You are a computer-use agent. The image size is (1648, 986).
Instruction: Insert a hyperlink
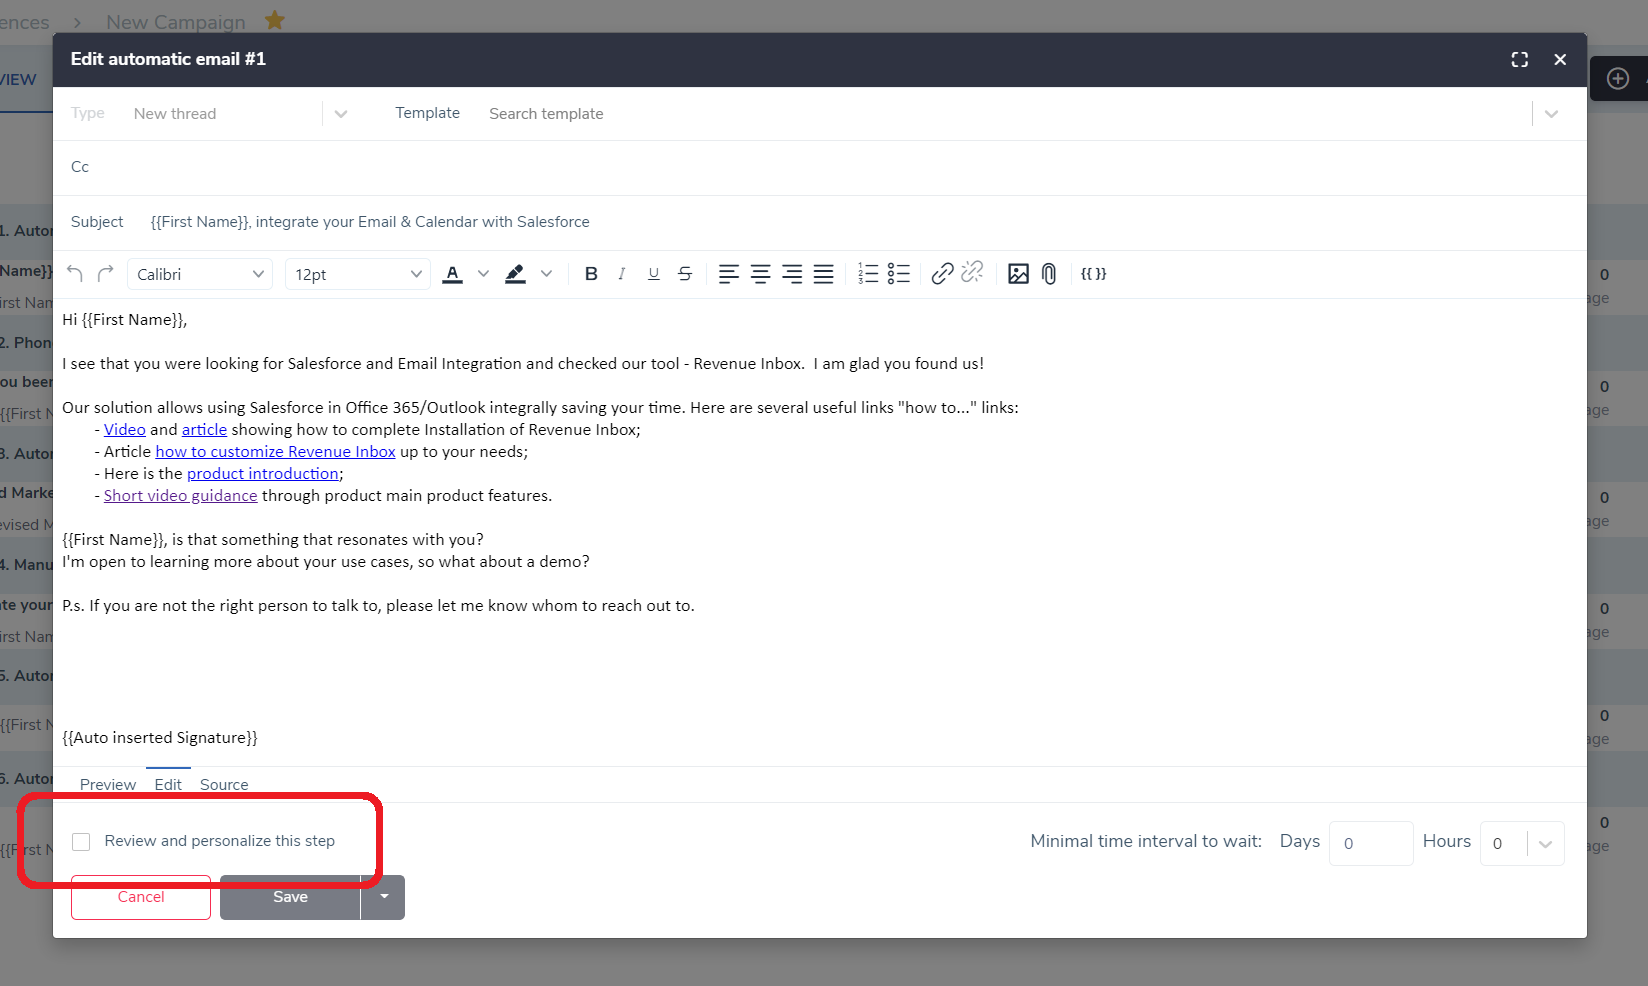click(942, 274)
